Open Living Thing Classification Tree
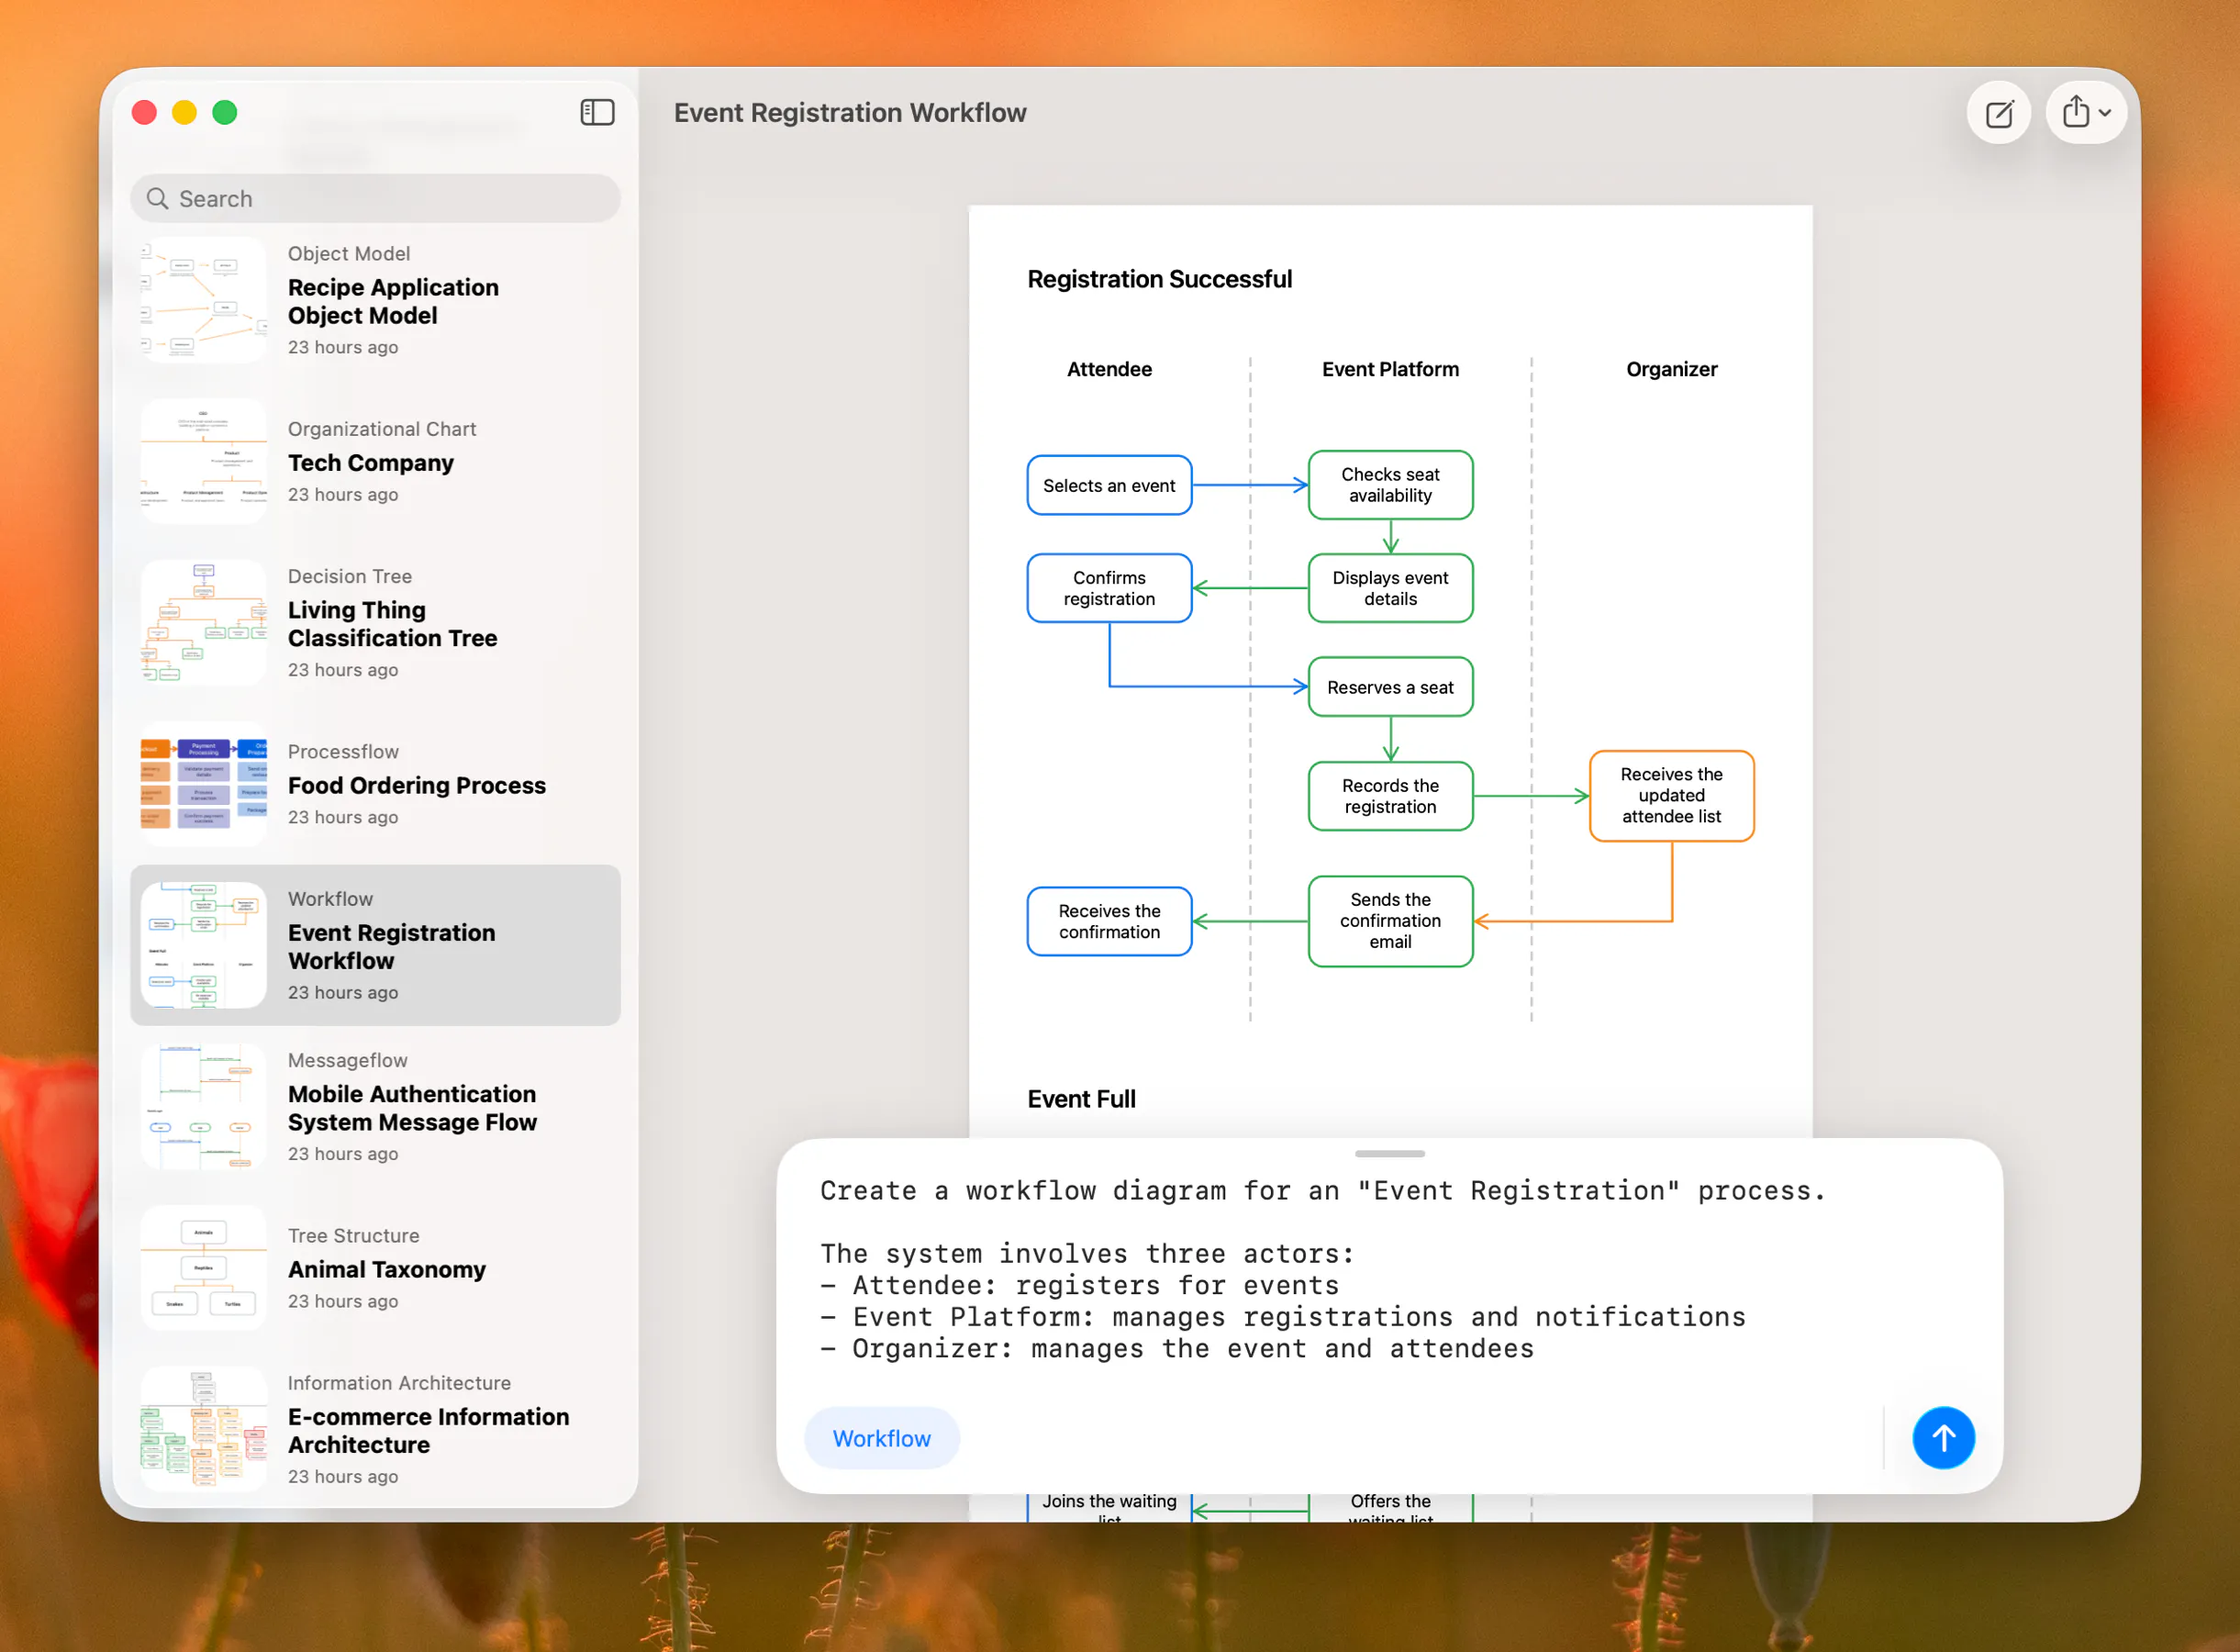The image size is (2240, 1652). 375,622
